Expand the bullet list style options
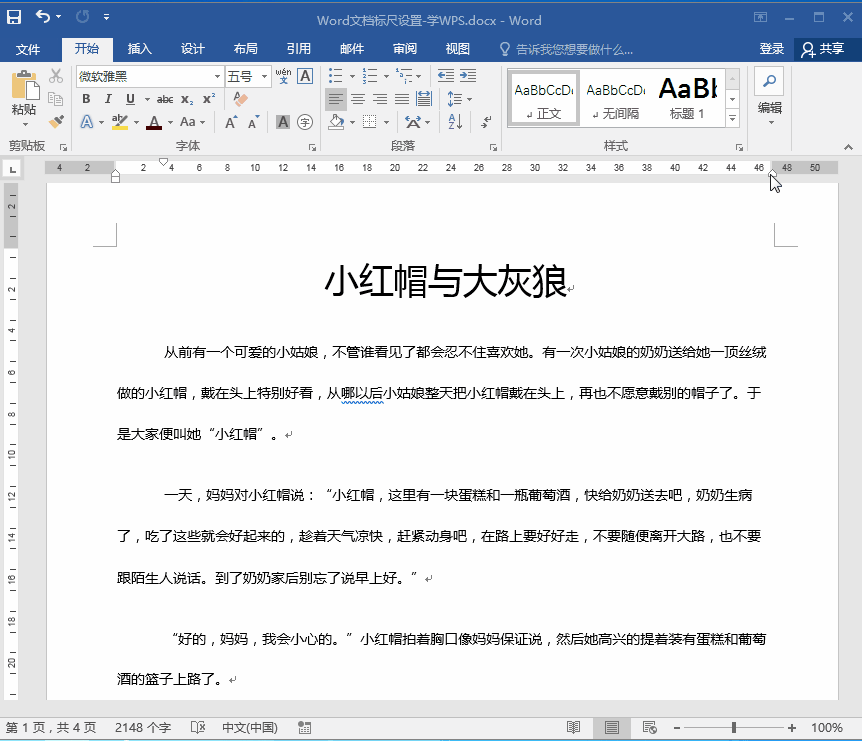The width and height of the screenshot is (862, 741). click(x=352, y=75)
